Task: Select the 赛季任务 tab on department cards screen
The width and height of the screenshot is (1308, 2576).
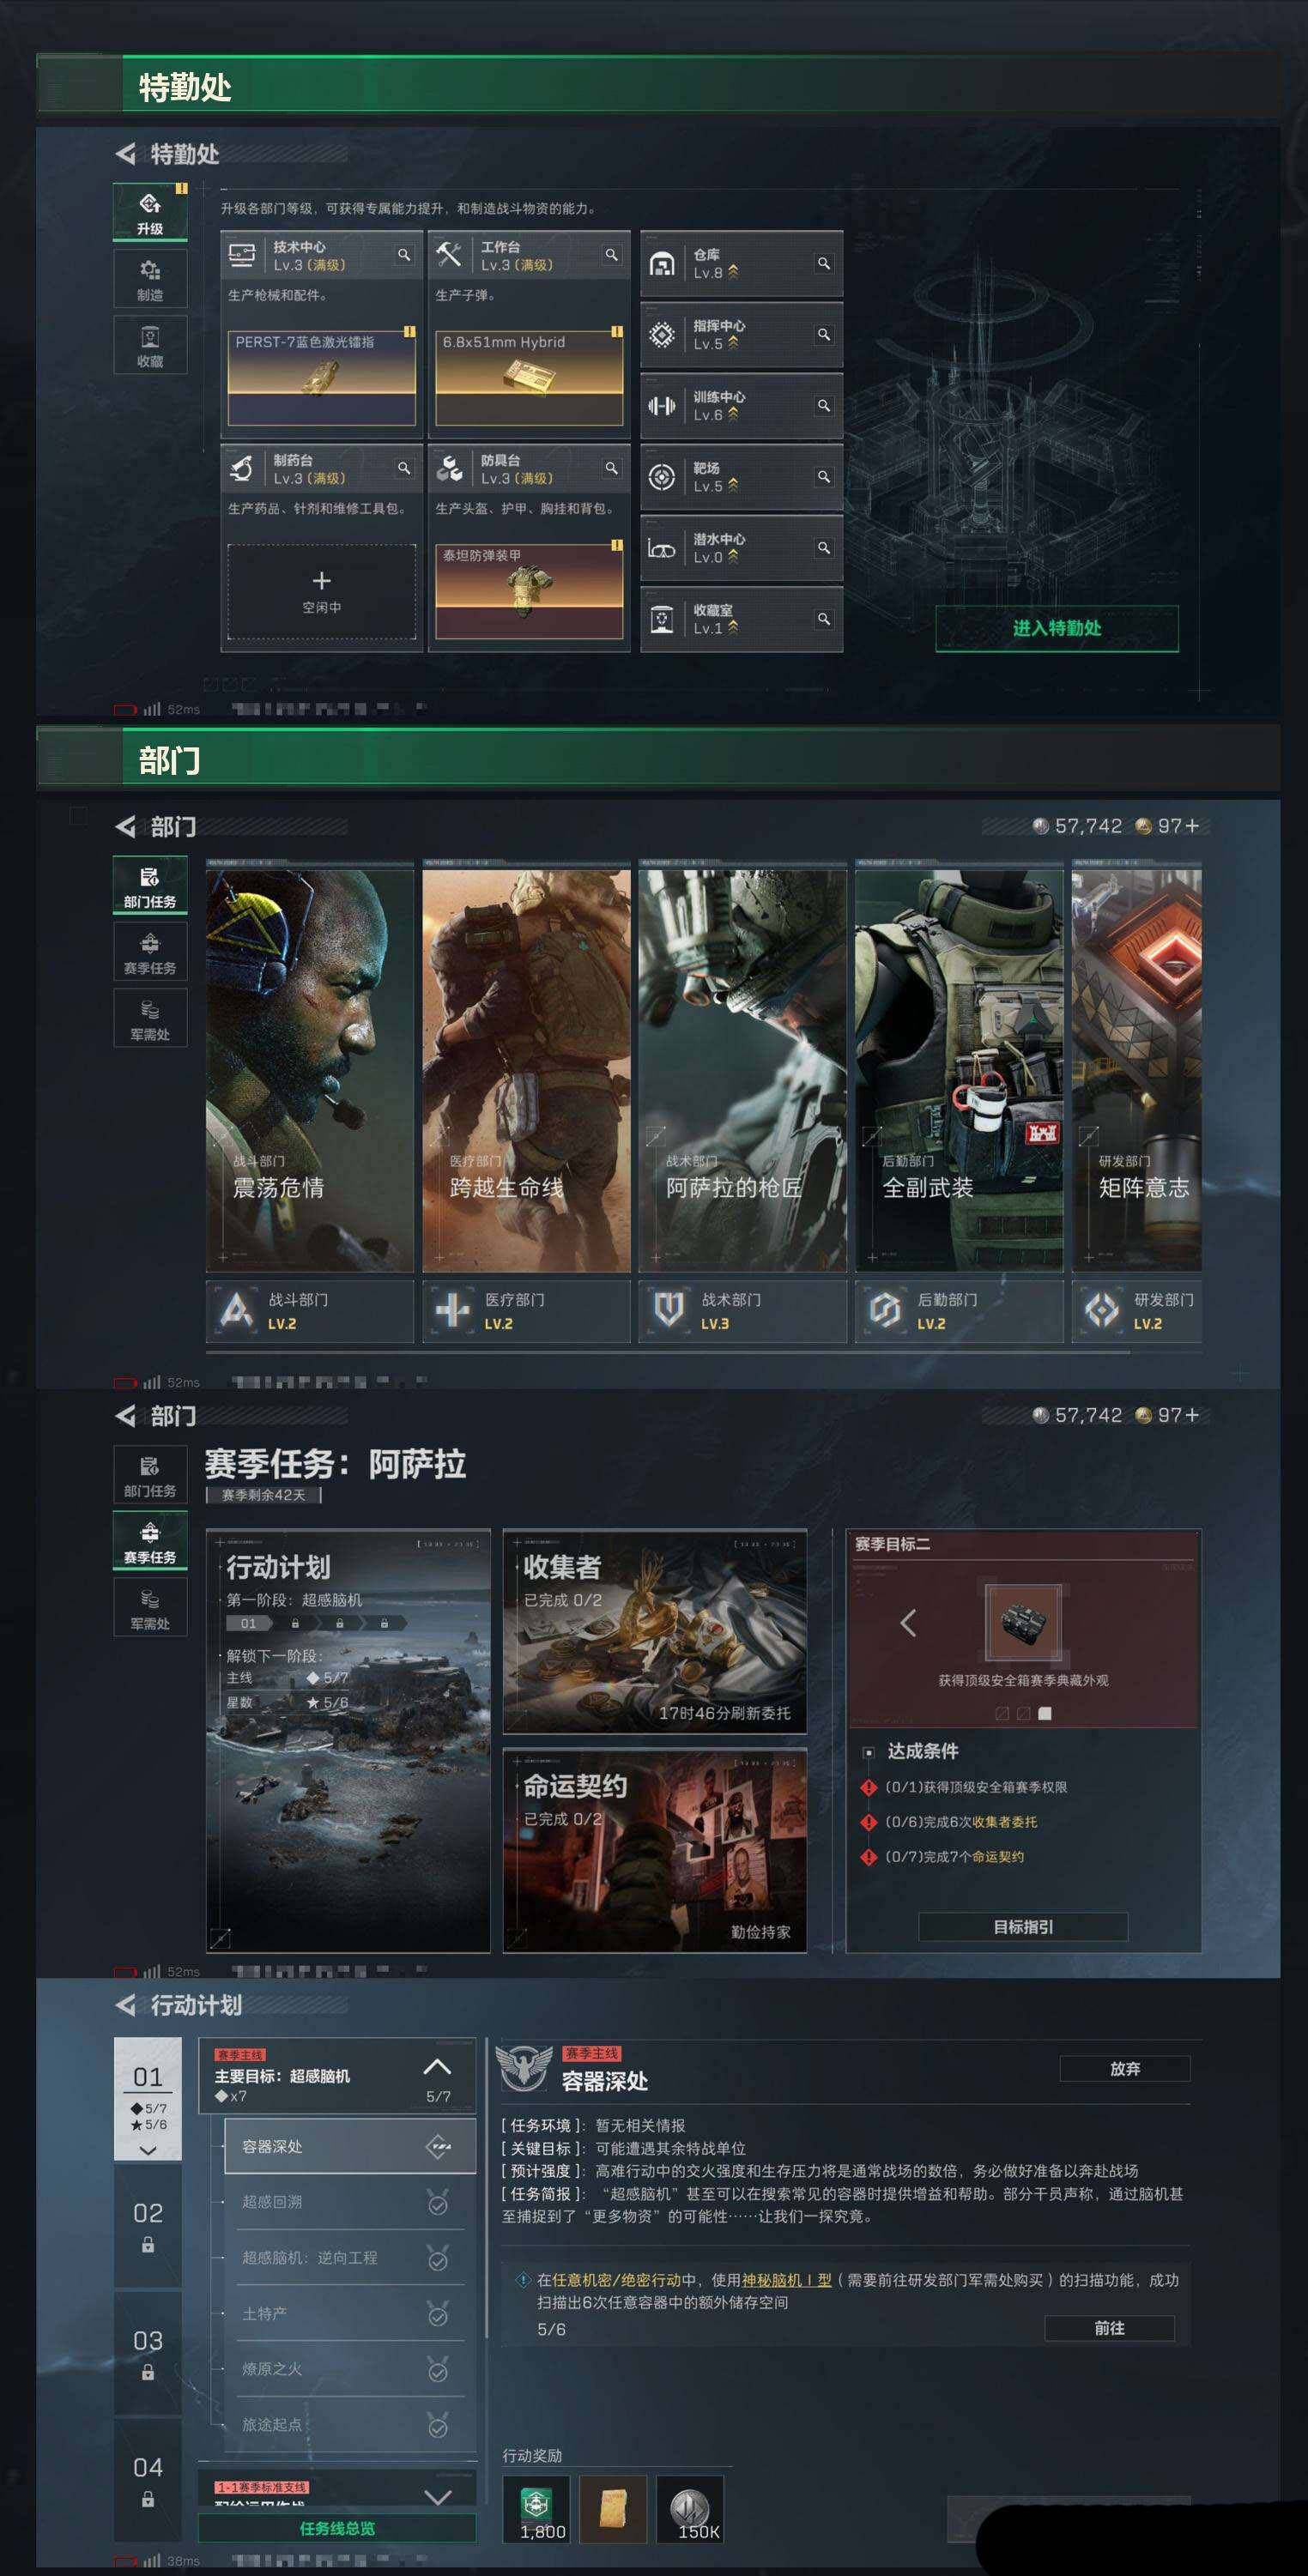Action: pyautogui.click(x=150, y=951)
